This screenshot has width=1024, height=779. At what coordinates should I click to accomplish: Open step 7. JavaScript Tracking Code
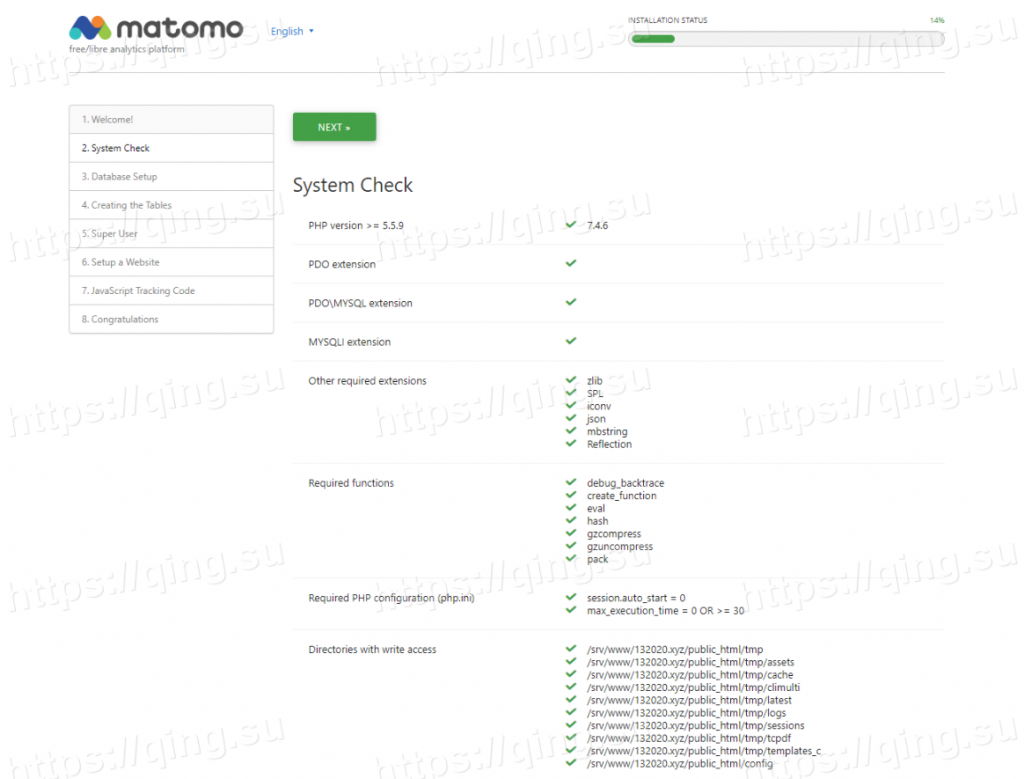pyautogui.click(x=171, y=291)
